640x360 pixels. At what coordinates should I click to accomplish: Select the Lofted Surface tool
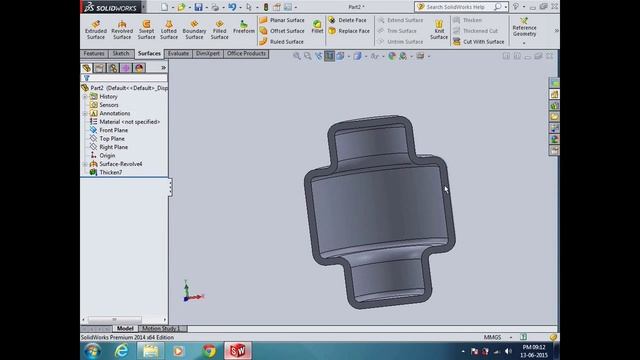169,30
